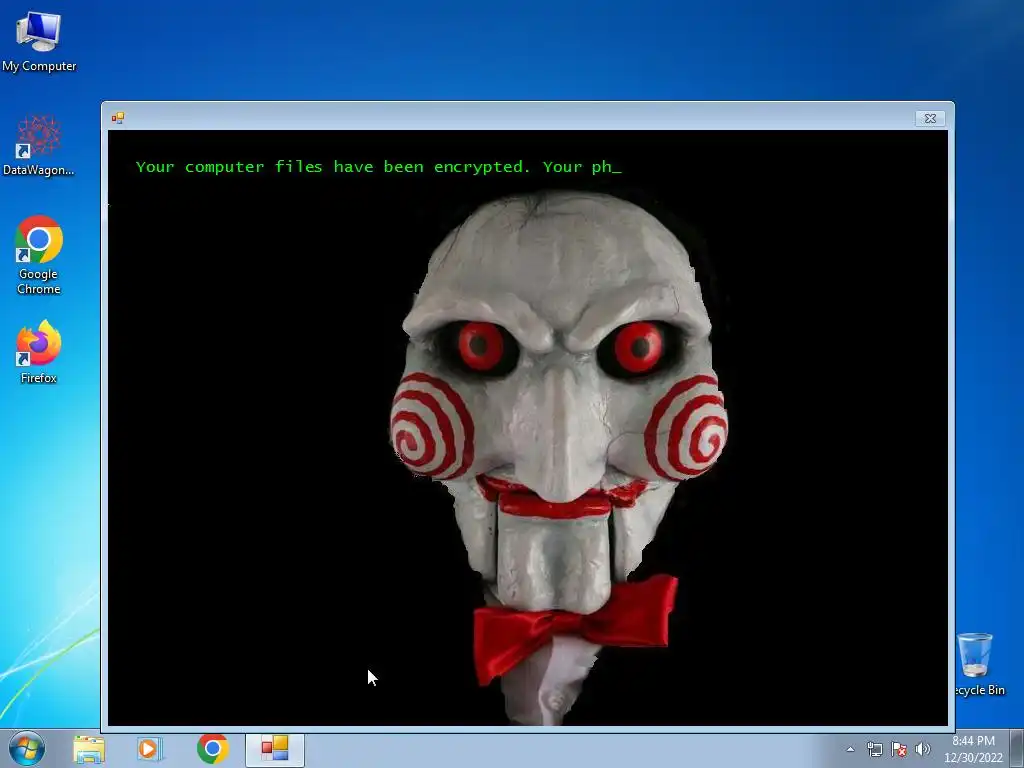Open the network status tray icon

[x=874, y=749]
